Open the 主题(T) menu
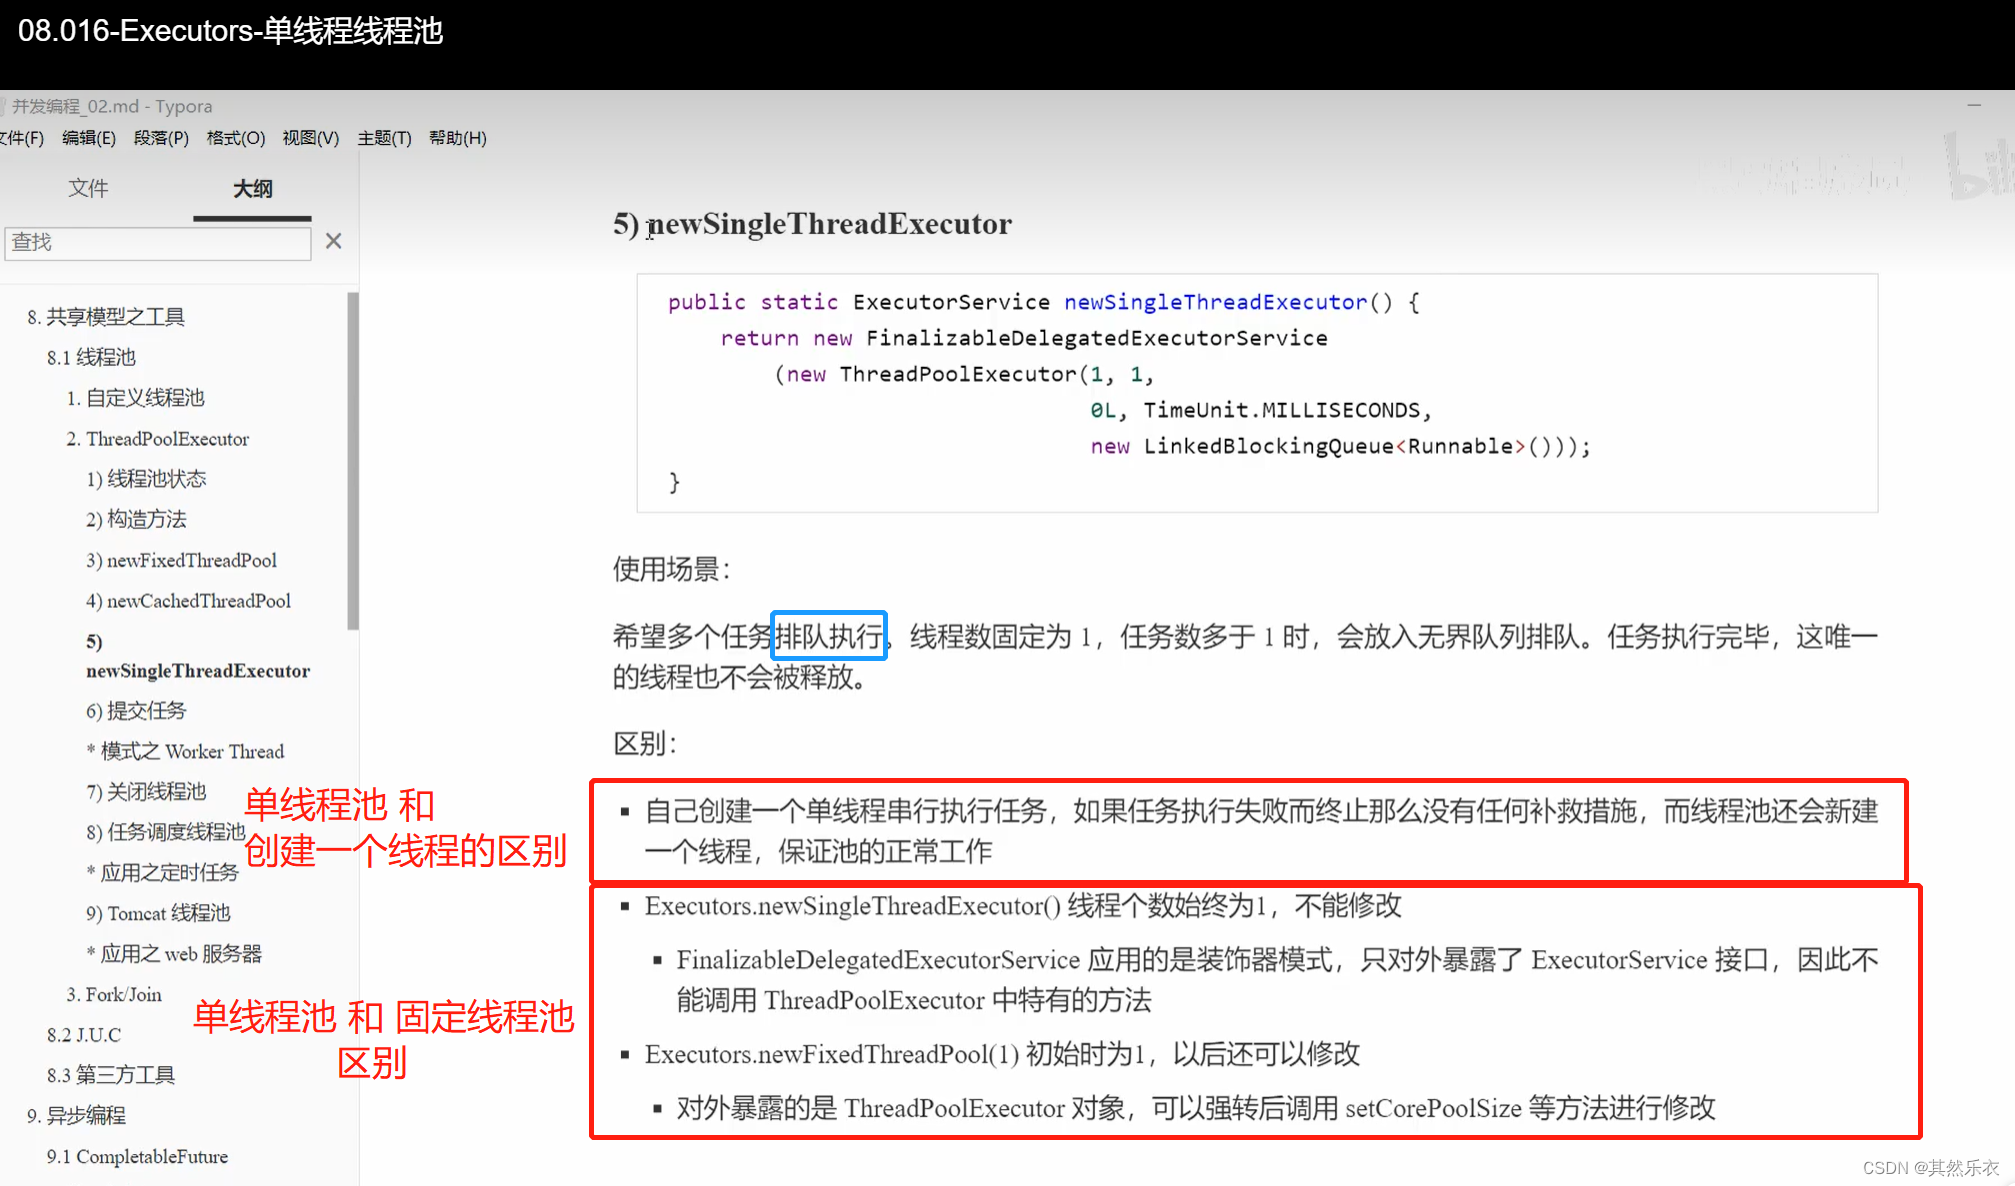The image size is (2015, 1186). [385, 138]
